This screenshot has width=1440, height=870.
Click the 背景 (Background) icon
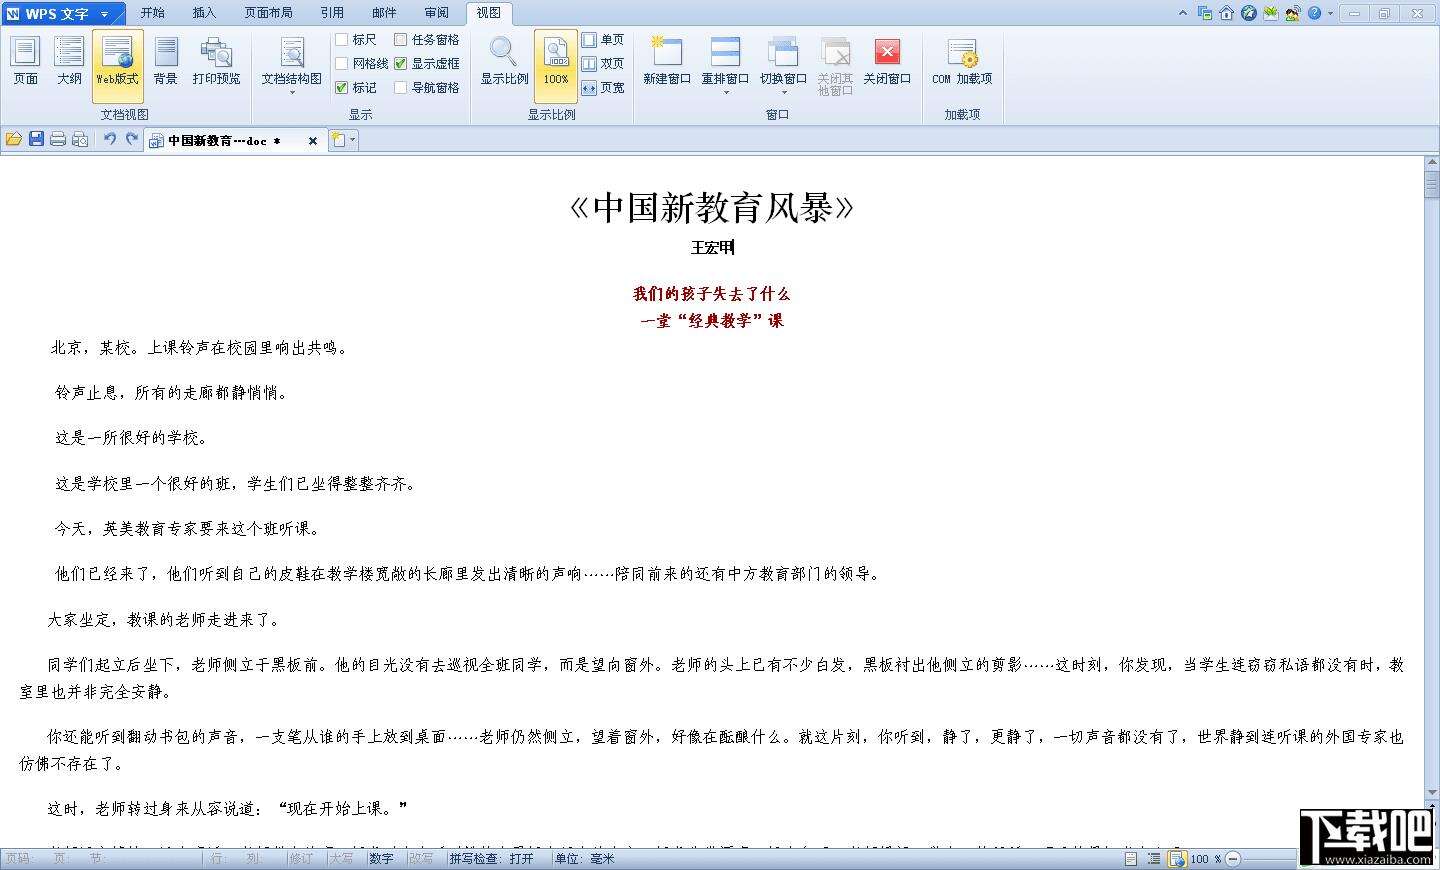165,63
